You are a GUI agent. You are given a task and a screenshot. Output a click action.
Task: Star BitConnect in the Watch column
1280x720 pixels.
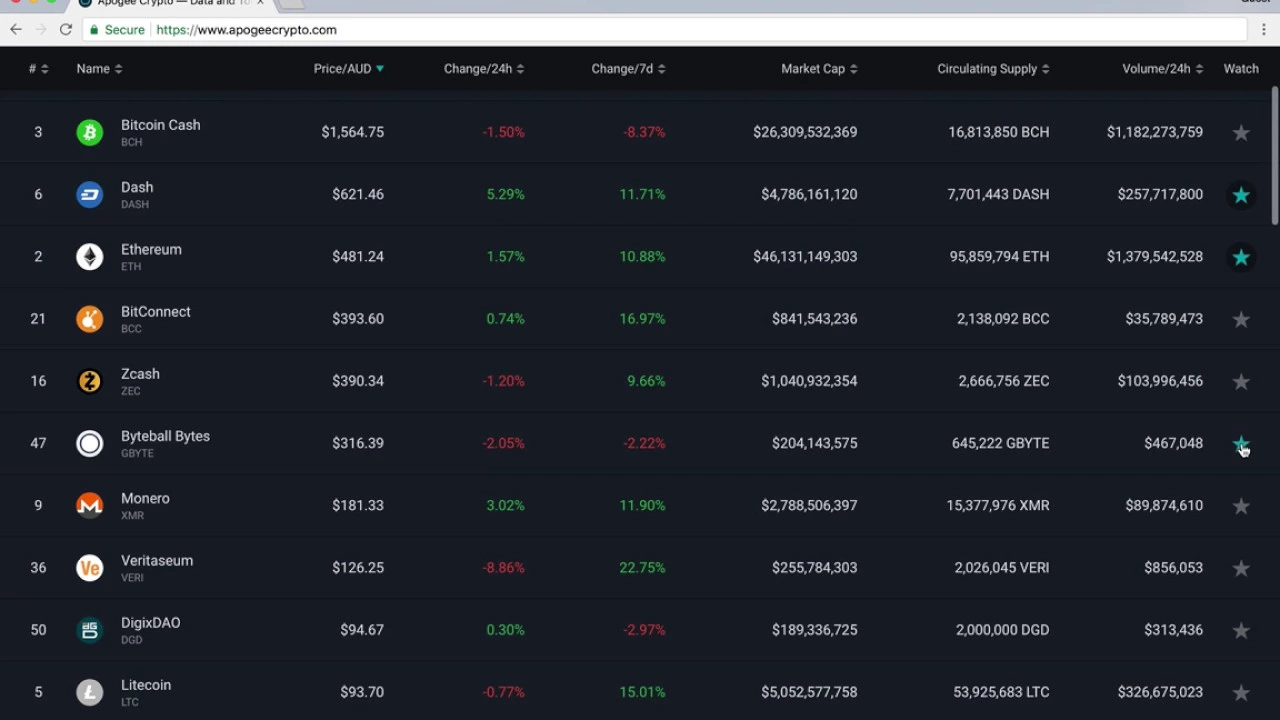[x=1241, y=319]
